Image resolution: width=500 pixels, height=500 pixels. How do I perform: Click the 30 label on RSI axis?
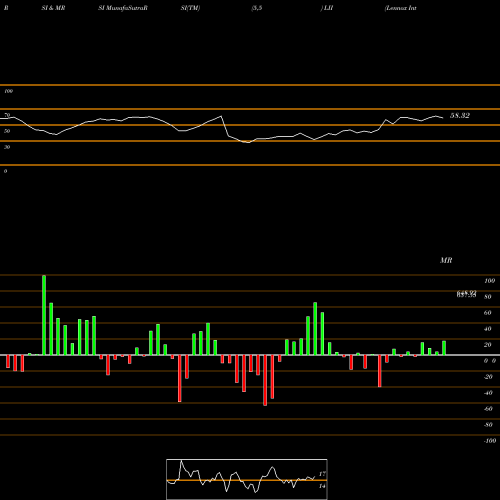[7, 147]
